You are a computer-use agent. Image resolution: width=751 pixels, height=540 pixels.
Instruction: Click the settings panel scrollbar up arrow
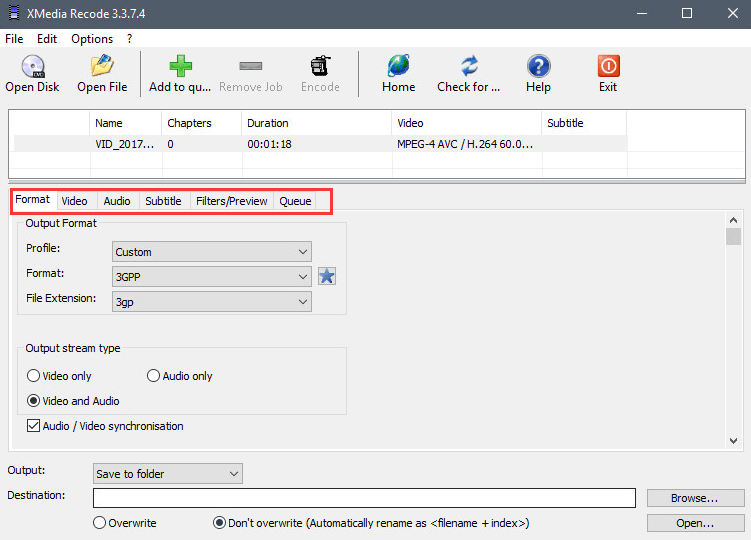[x=733, y=220]
